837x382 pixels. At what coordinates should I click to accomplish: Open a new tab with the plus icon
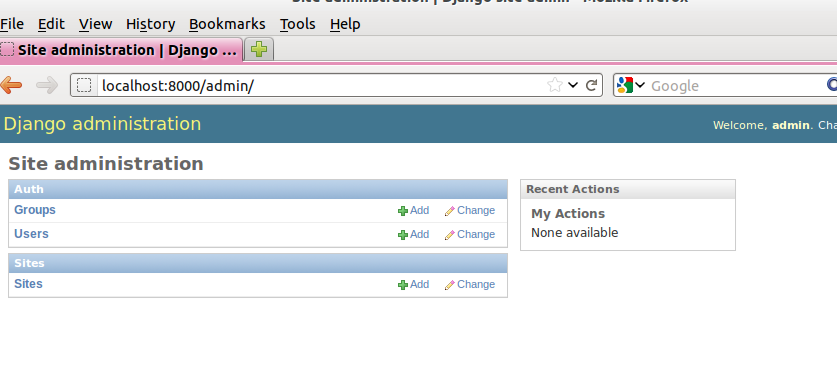pos(259,50)
